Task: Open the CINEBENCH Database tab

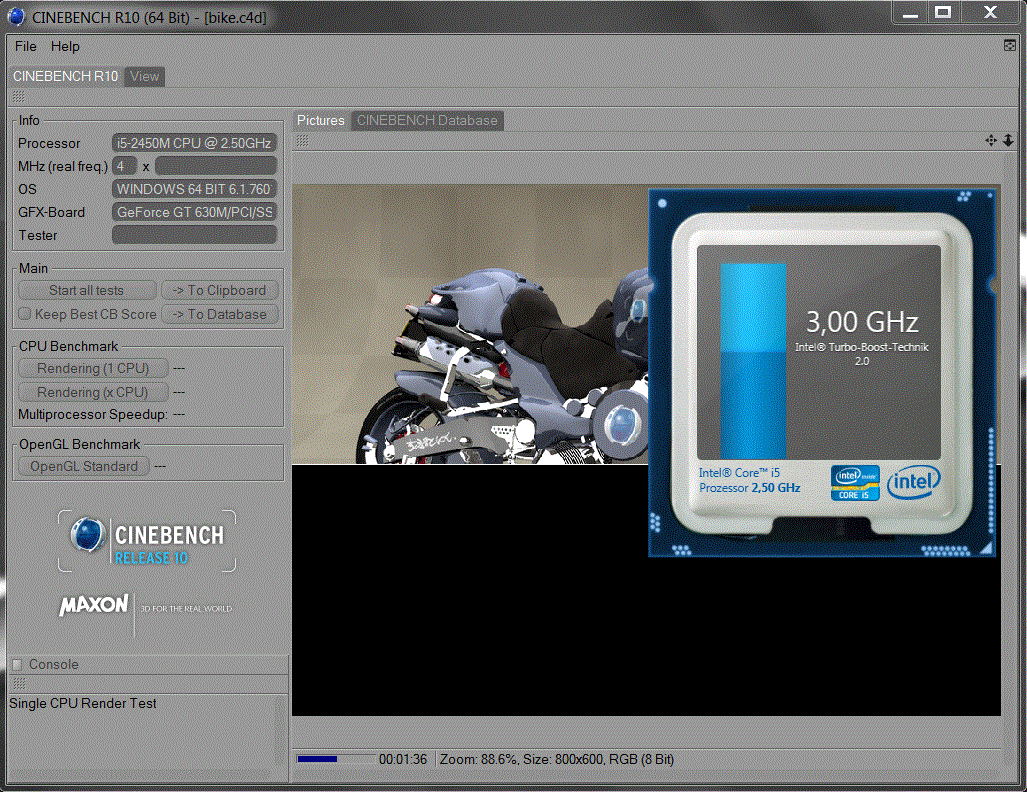Action: click(427, 121)
